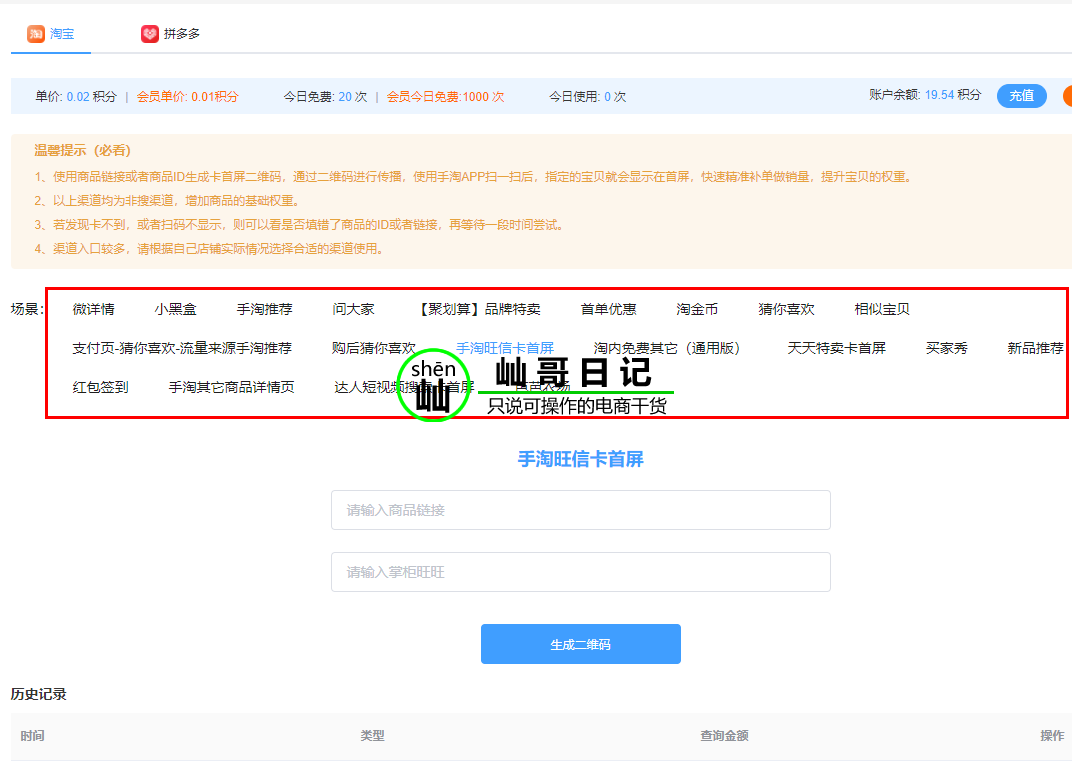Click the 今日使用: 0 次 text

[587, 96]
